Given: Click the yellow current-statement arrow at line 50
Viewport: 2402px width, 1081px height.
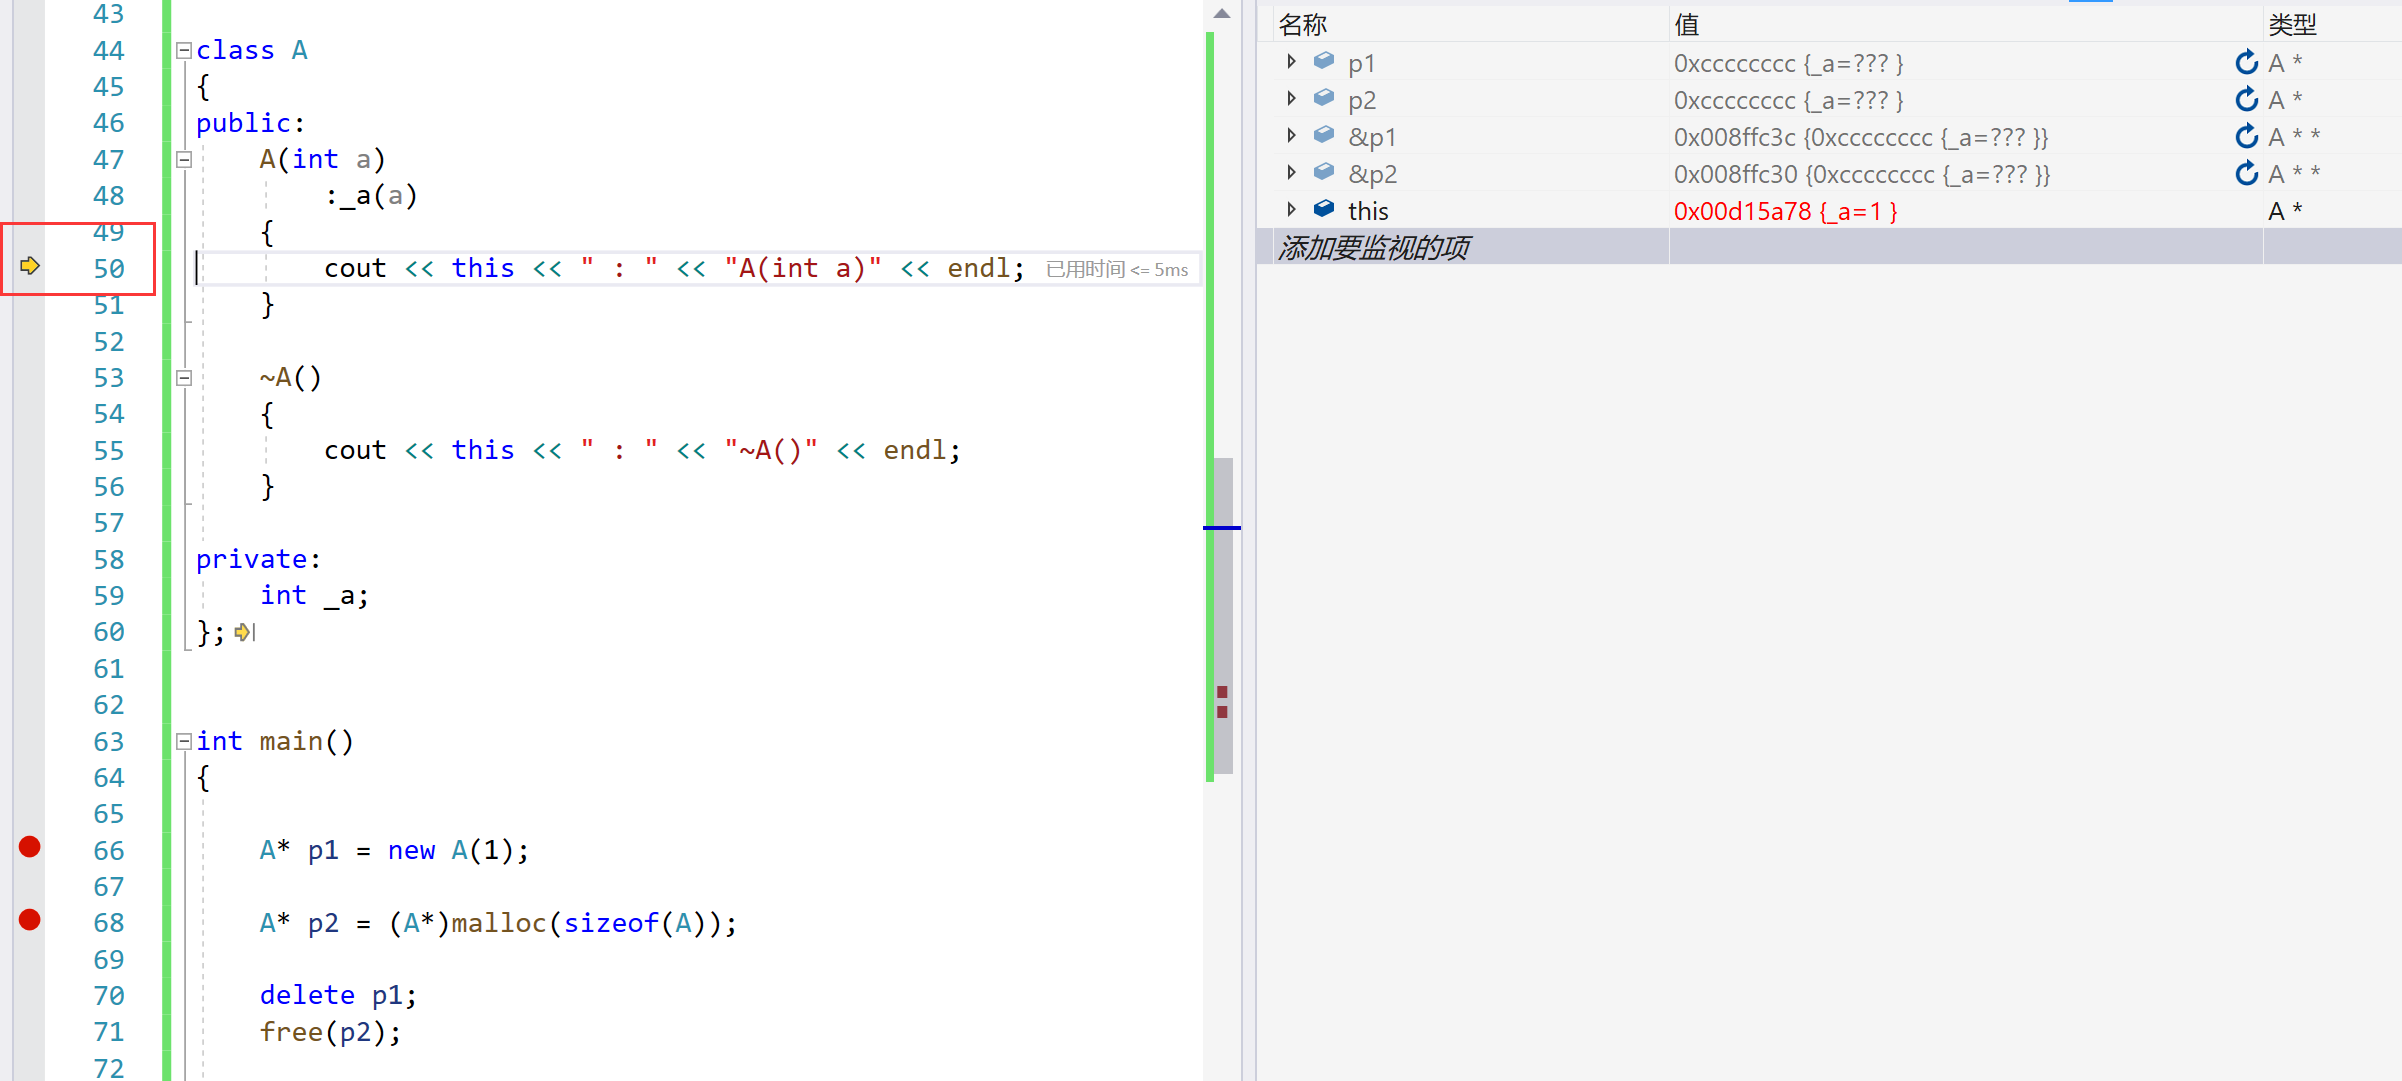Looking at the screenshot, I should tap(30, 266).
